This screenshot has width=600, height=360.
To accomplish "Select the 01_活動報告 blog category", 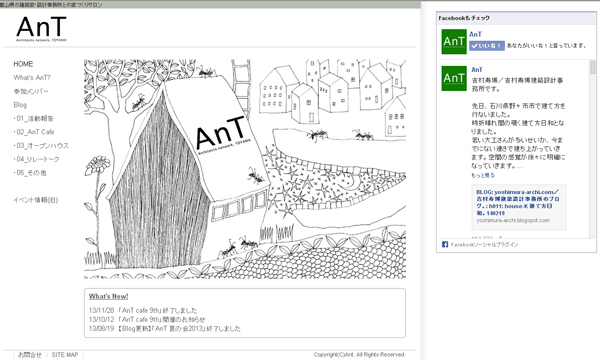I will pyautogui.click(x=34, y=119).
